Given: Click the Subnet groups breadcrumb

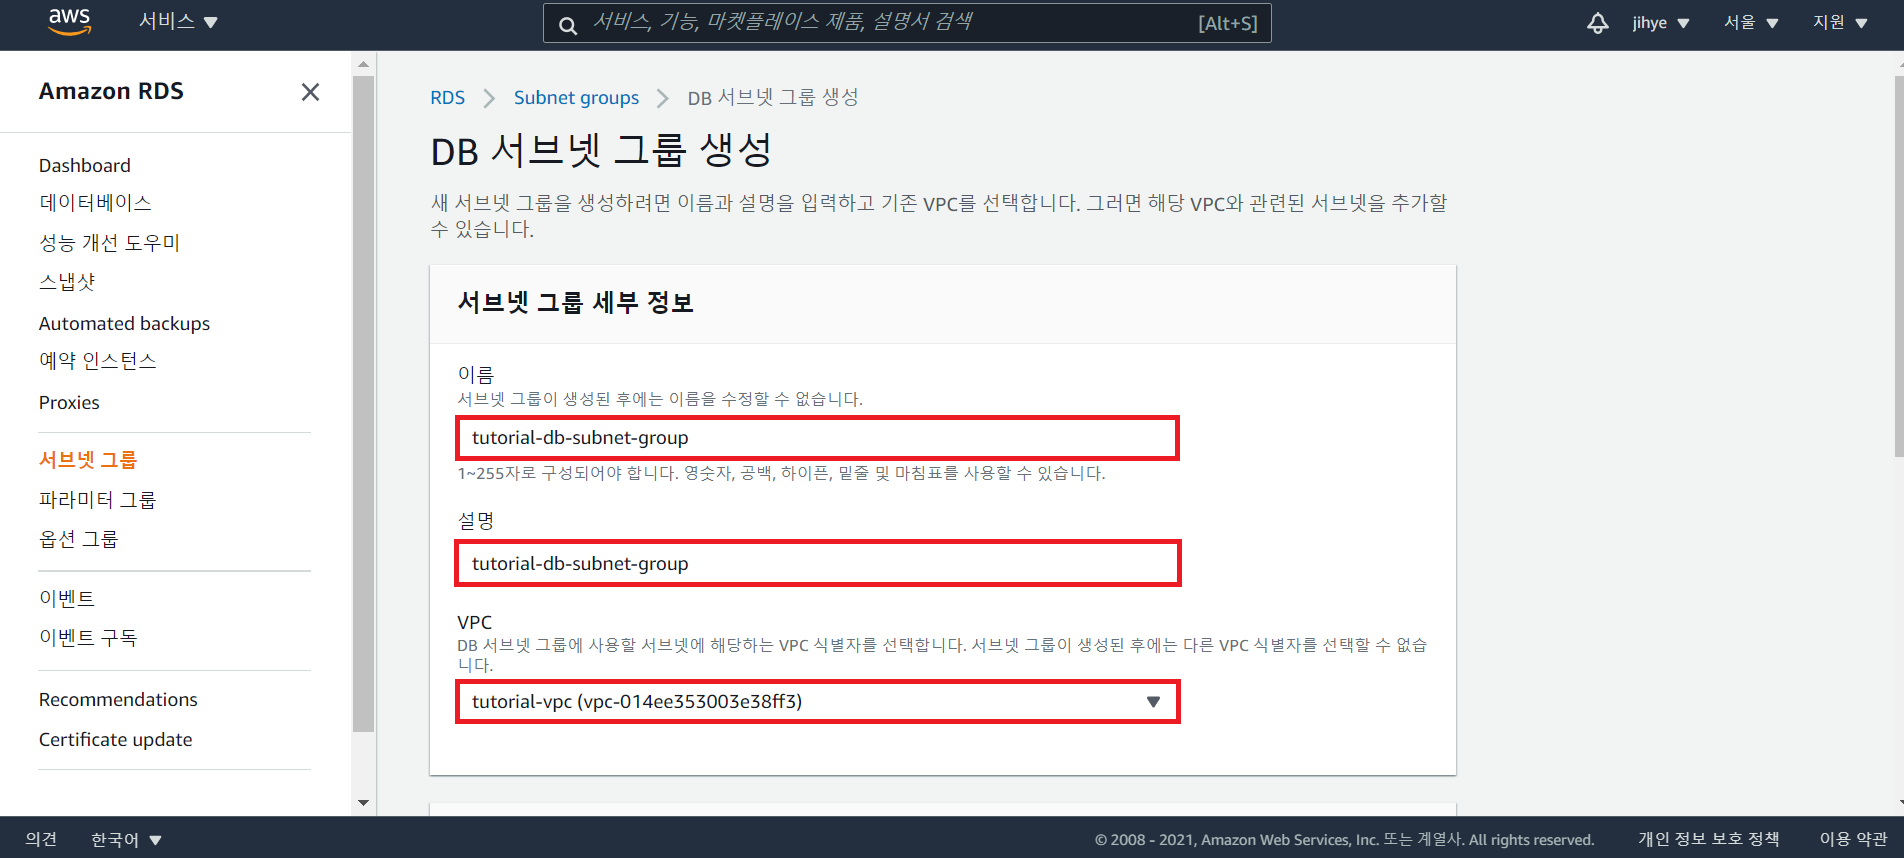Looking at the screenshot, I should point(576,98).
